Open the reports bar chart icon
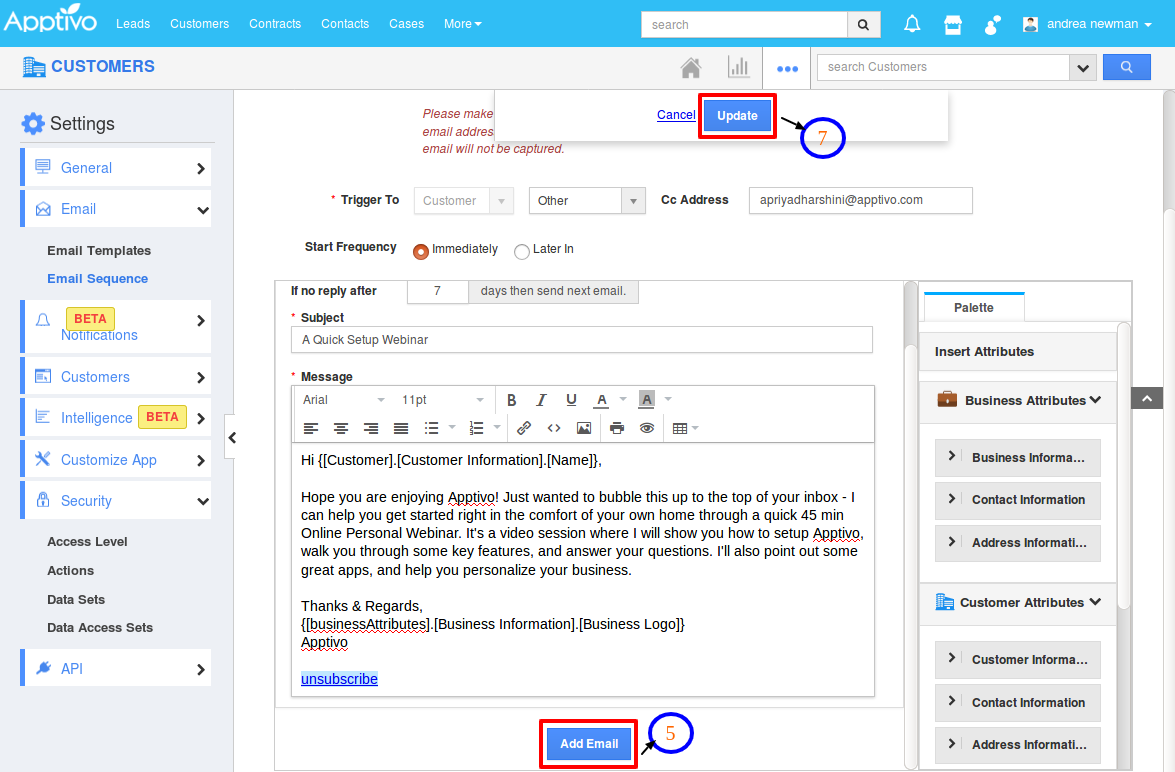 (738, 67)
